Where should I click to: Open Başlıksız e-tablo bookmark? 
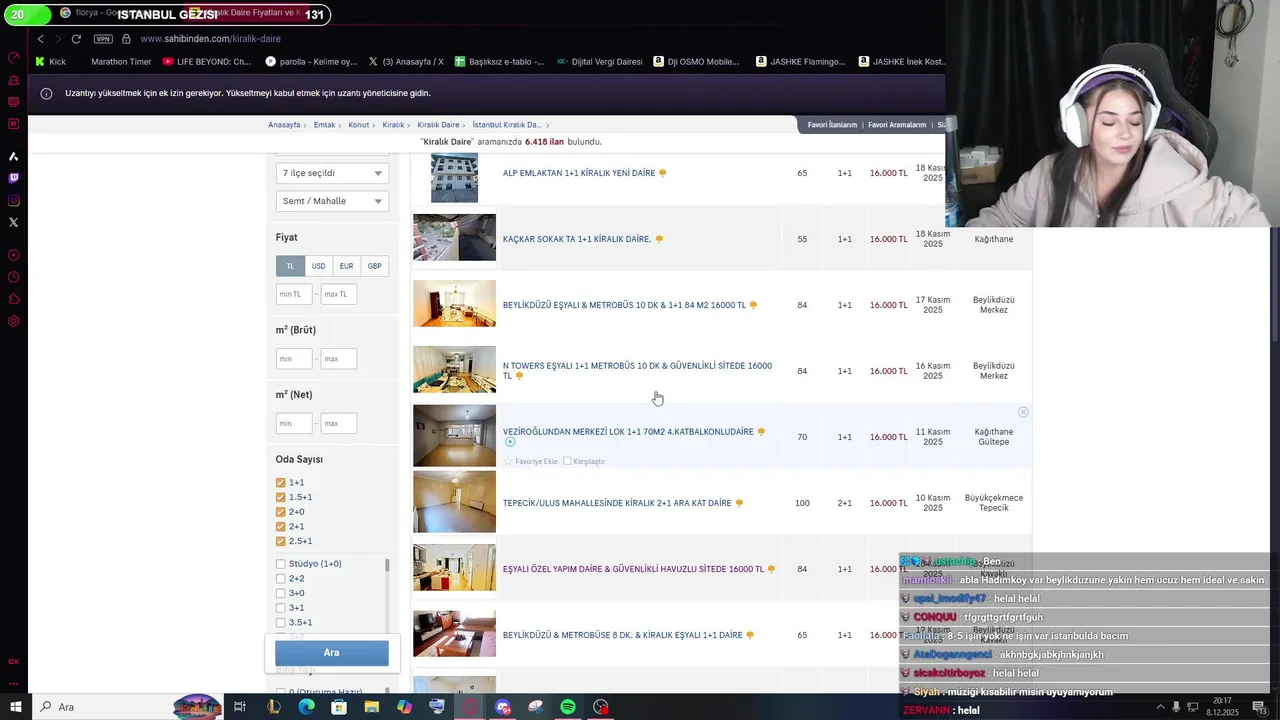[x=499, y=61]
